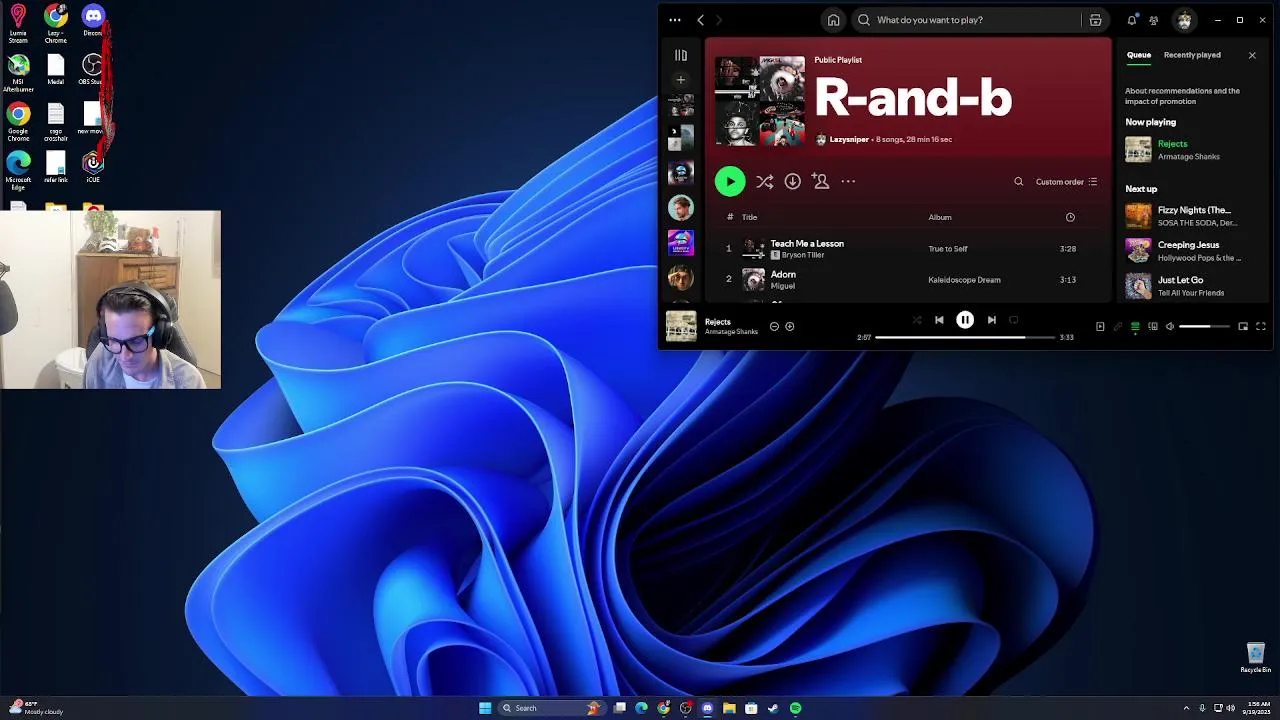Mute the Spotify volume
The image size is (1280, 720).
1170,326
